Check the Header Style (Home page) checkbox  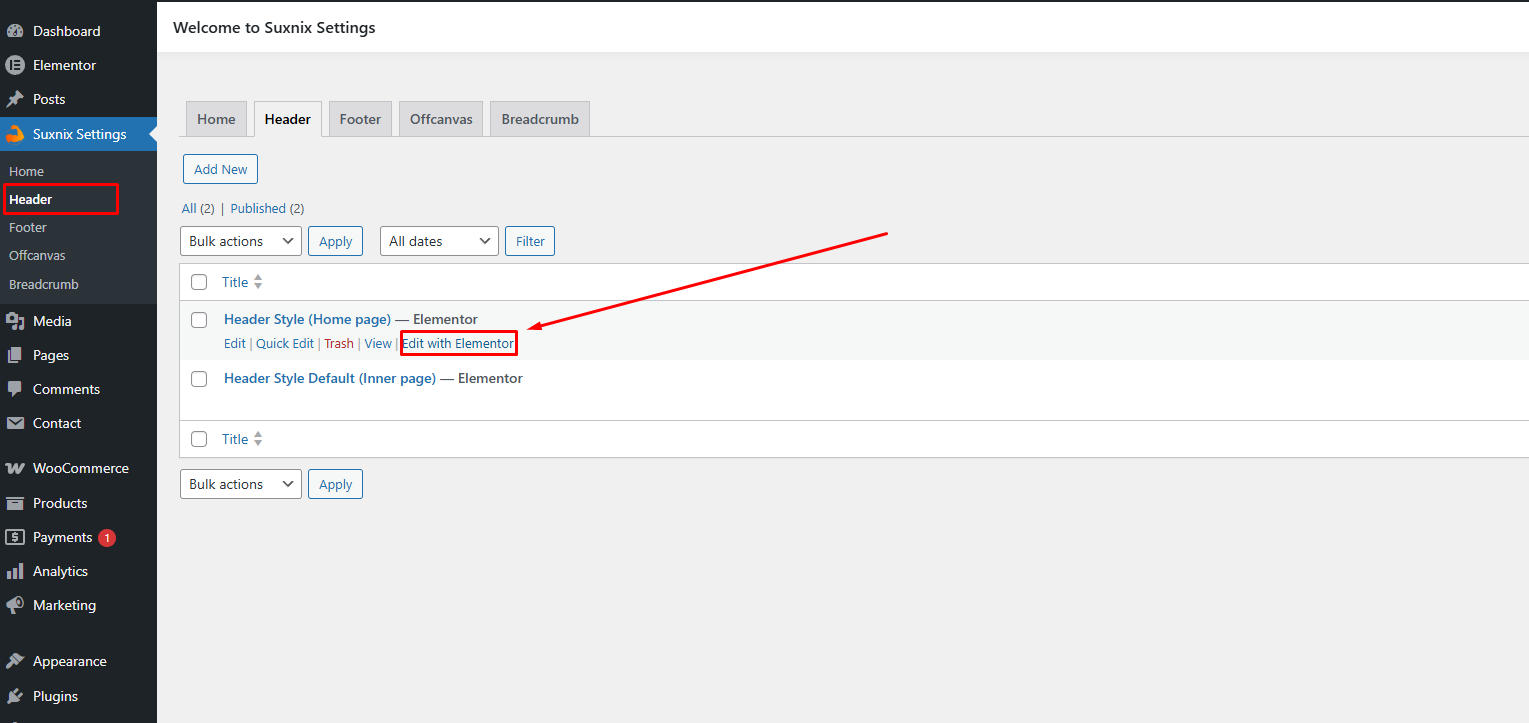199,320
